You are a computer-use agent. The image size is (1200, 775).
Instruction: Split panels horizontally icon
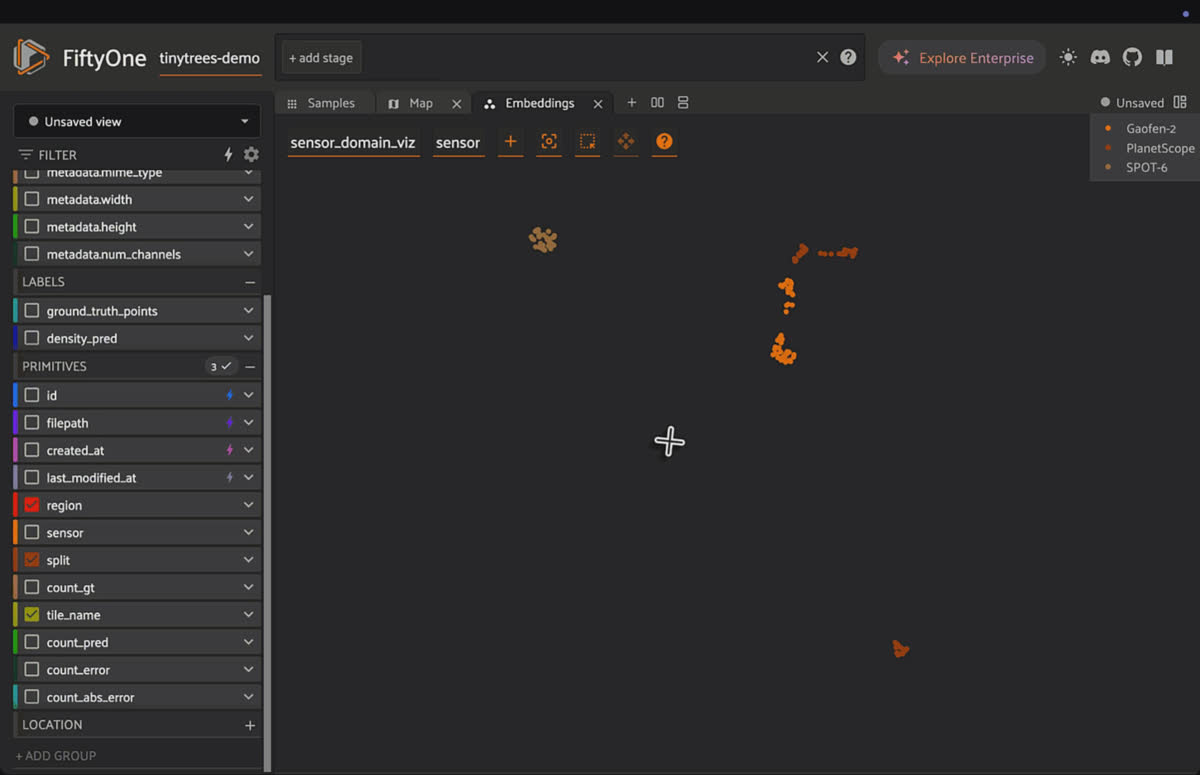click(657, 103)
